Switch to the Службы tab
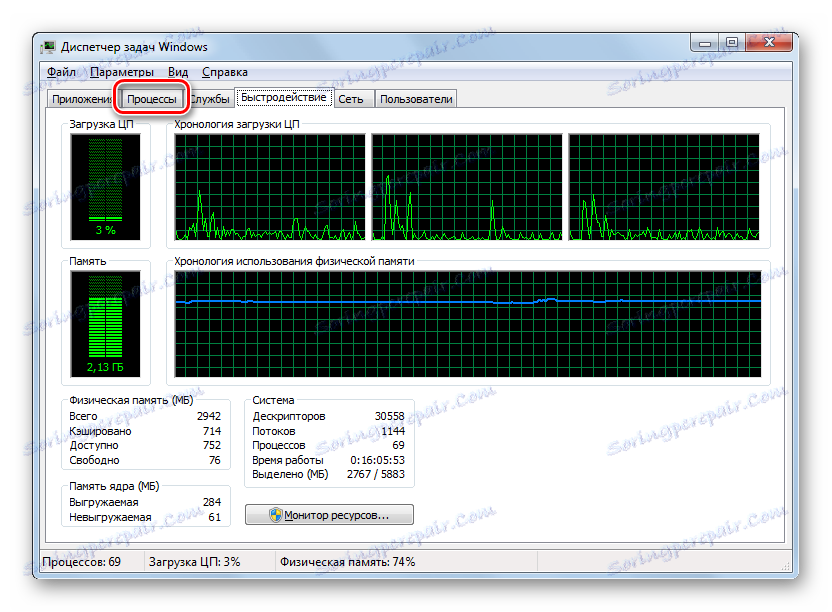 point(211,99)
